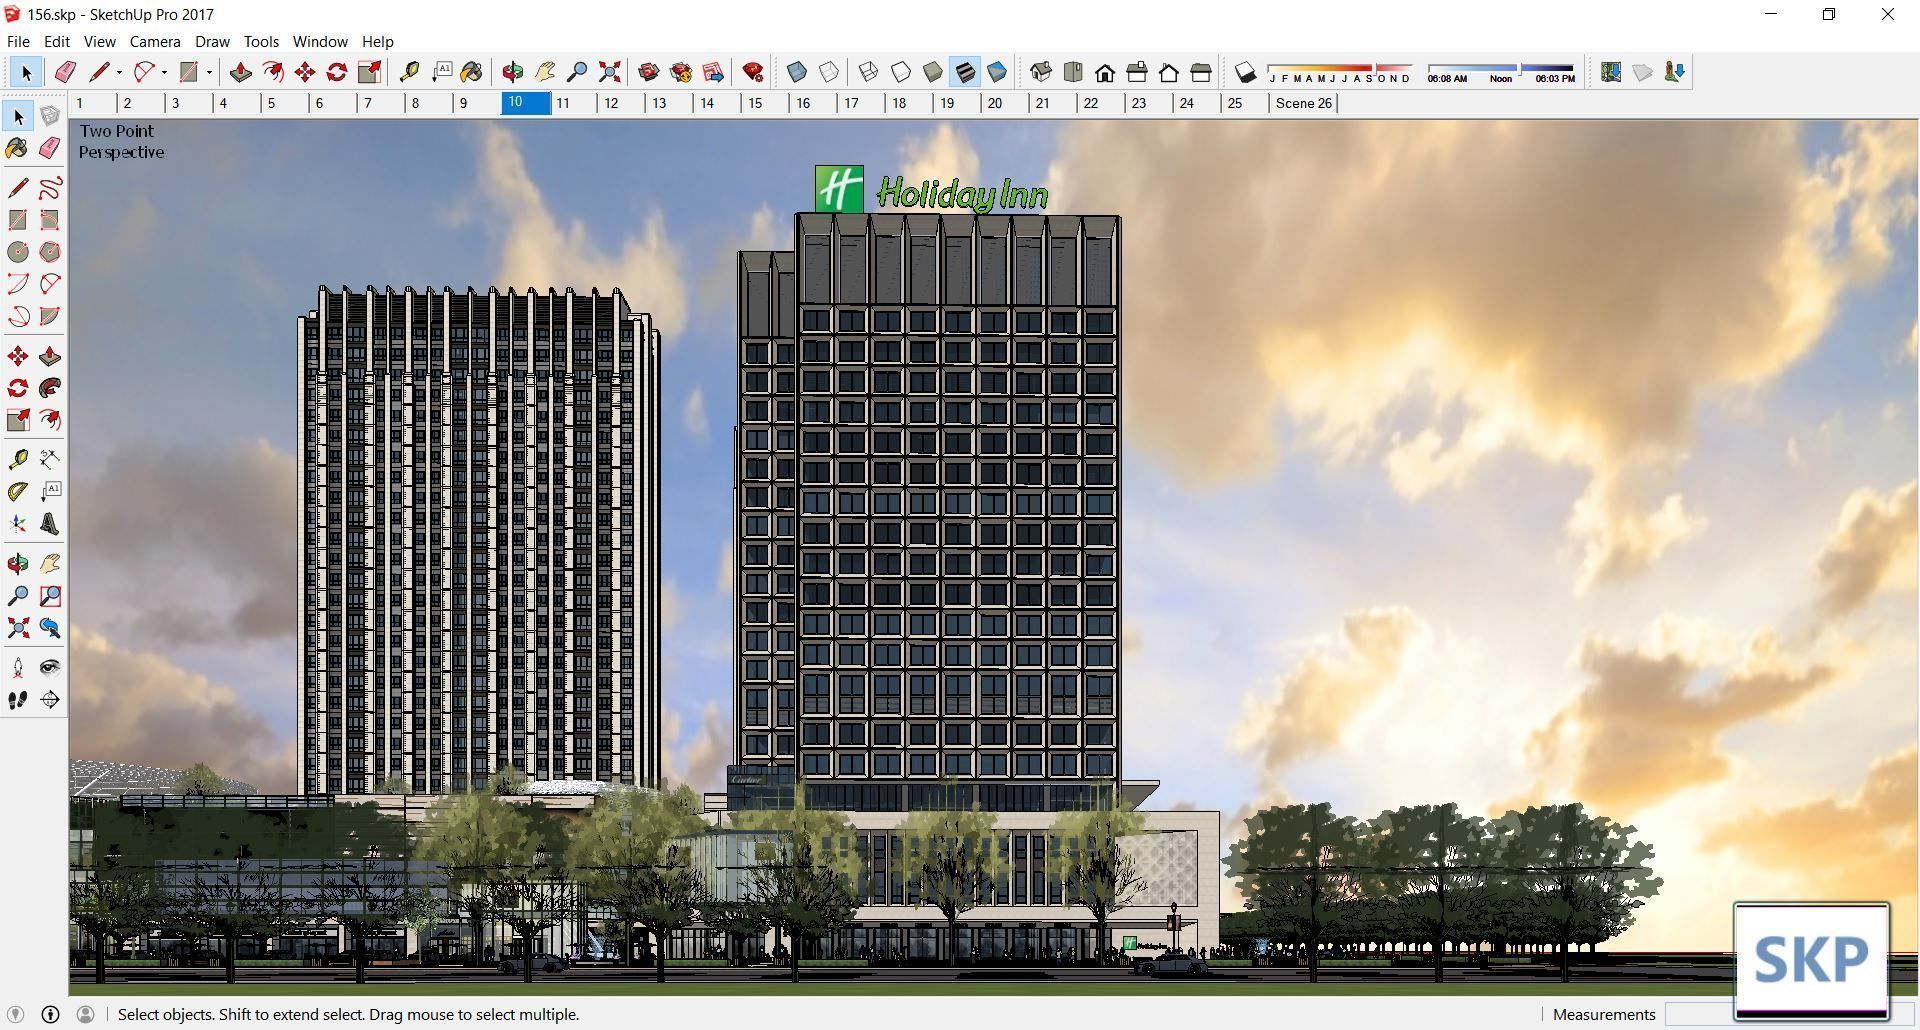This screenshot has height=1030, width=1920.
Task: Open the File menu
Action: point(18,42)
